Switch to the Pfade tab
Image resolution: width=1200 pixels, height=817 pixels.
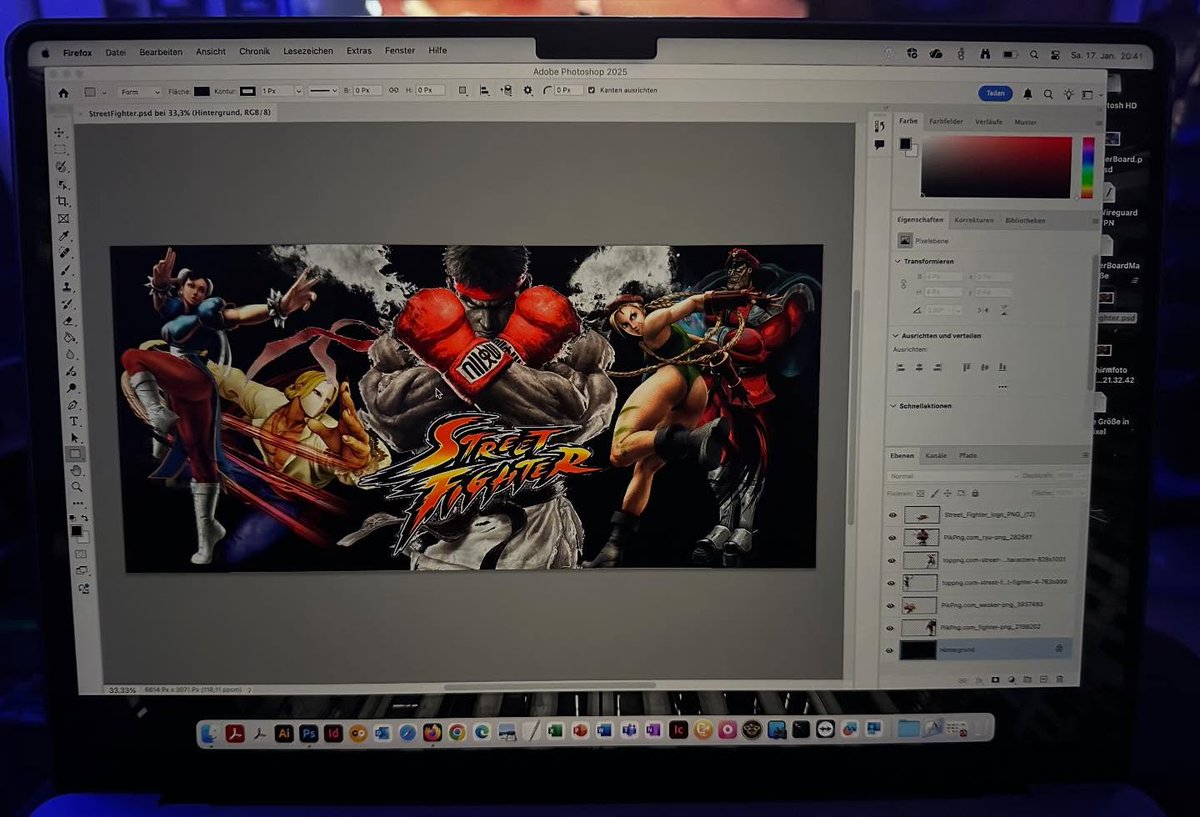coord(968,455)
